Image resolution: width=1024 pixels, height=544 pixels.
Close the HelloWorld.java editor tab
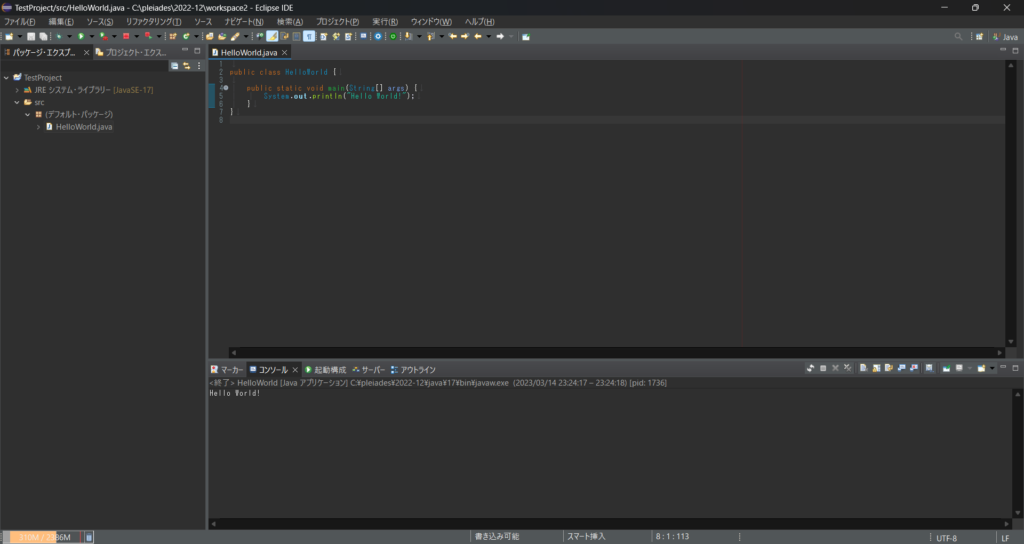[x=285, y=52]
